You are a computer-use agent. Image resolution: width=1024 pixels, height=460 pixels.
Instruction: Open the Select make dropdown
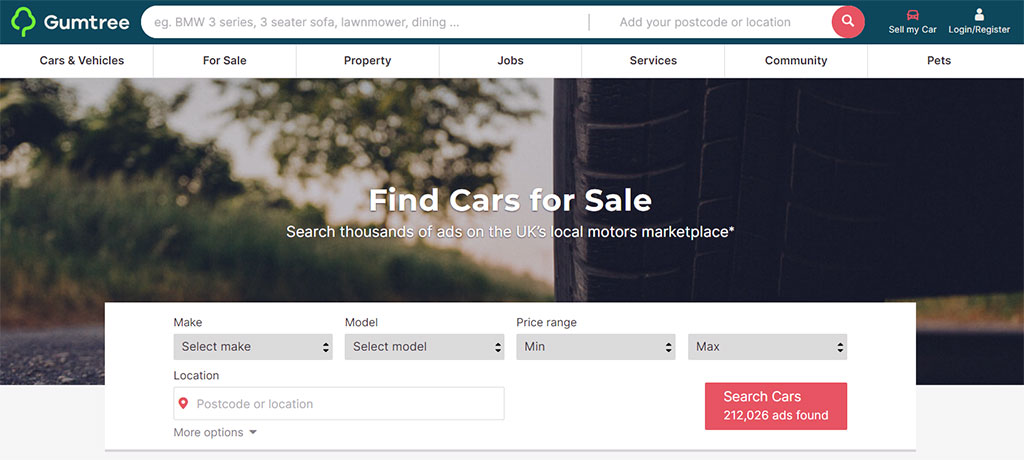point(253,347)
